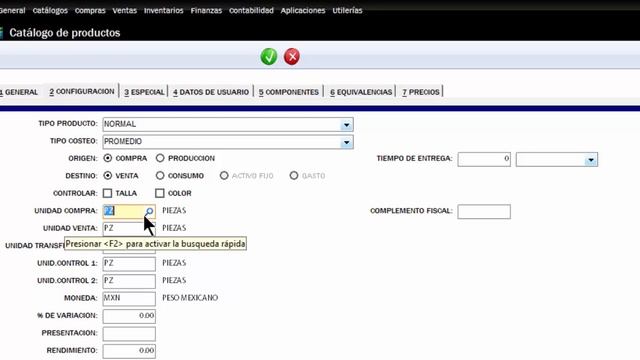Click the PRESENTACION input field

[x=129, y=334]
